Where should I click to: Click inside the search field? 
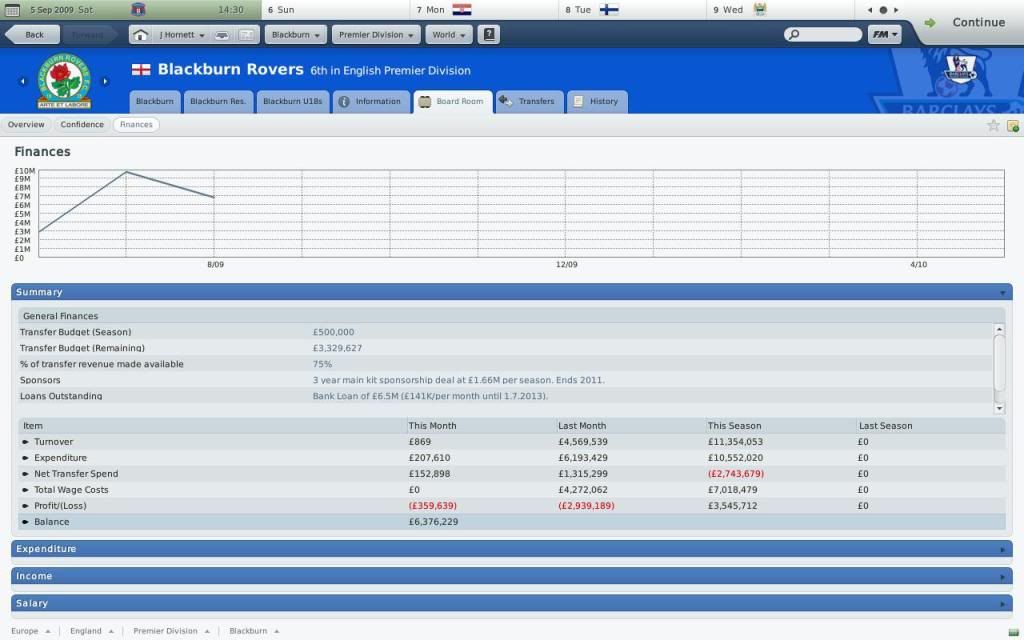coord(823,35)
